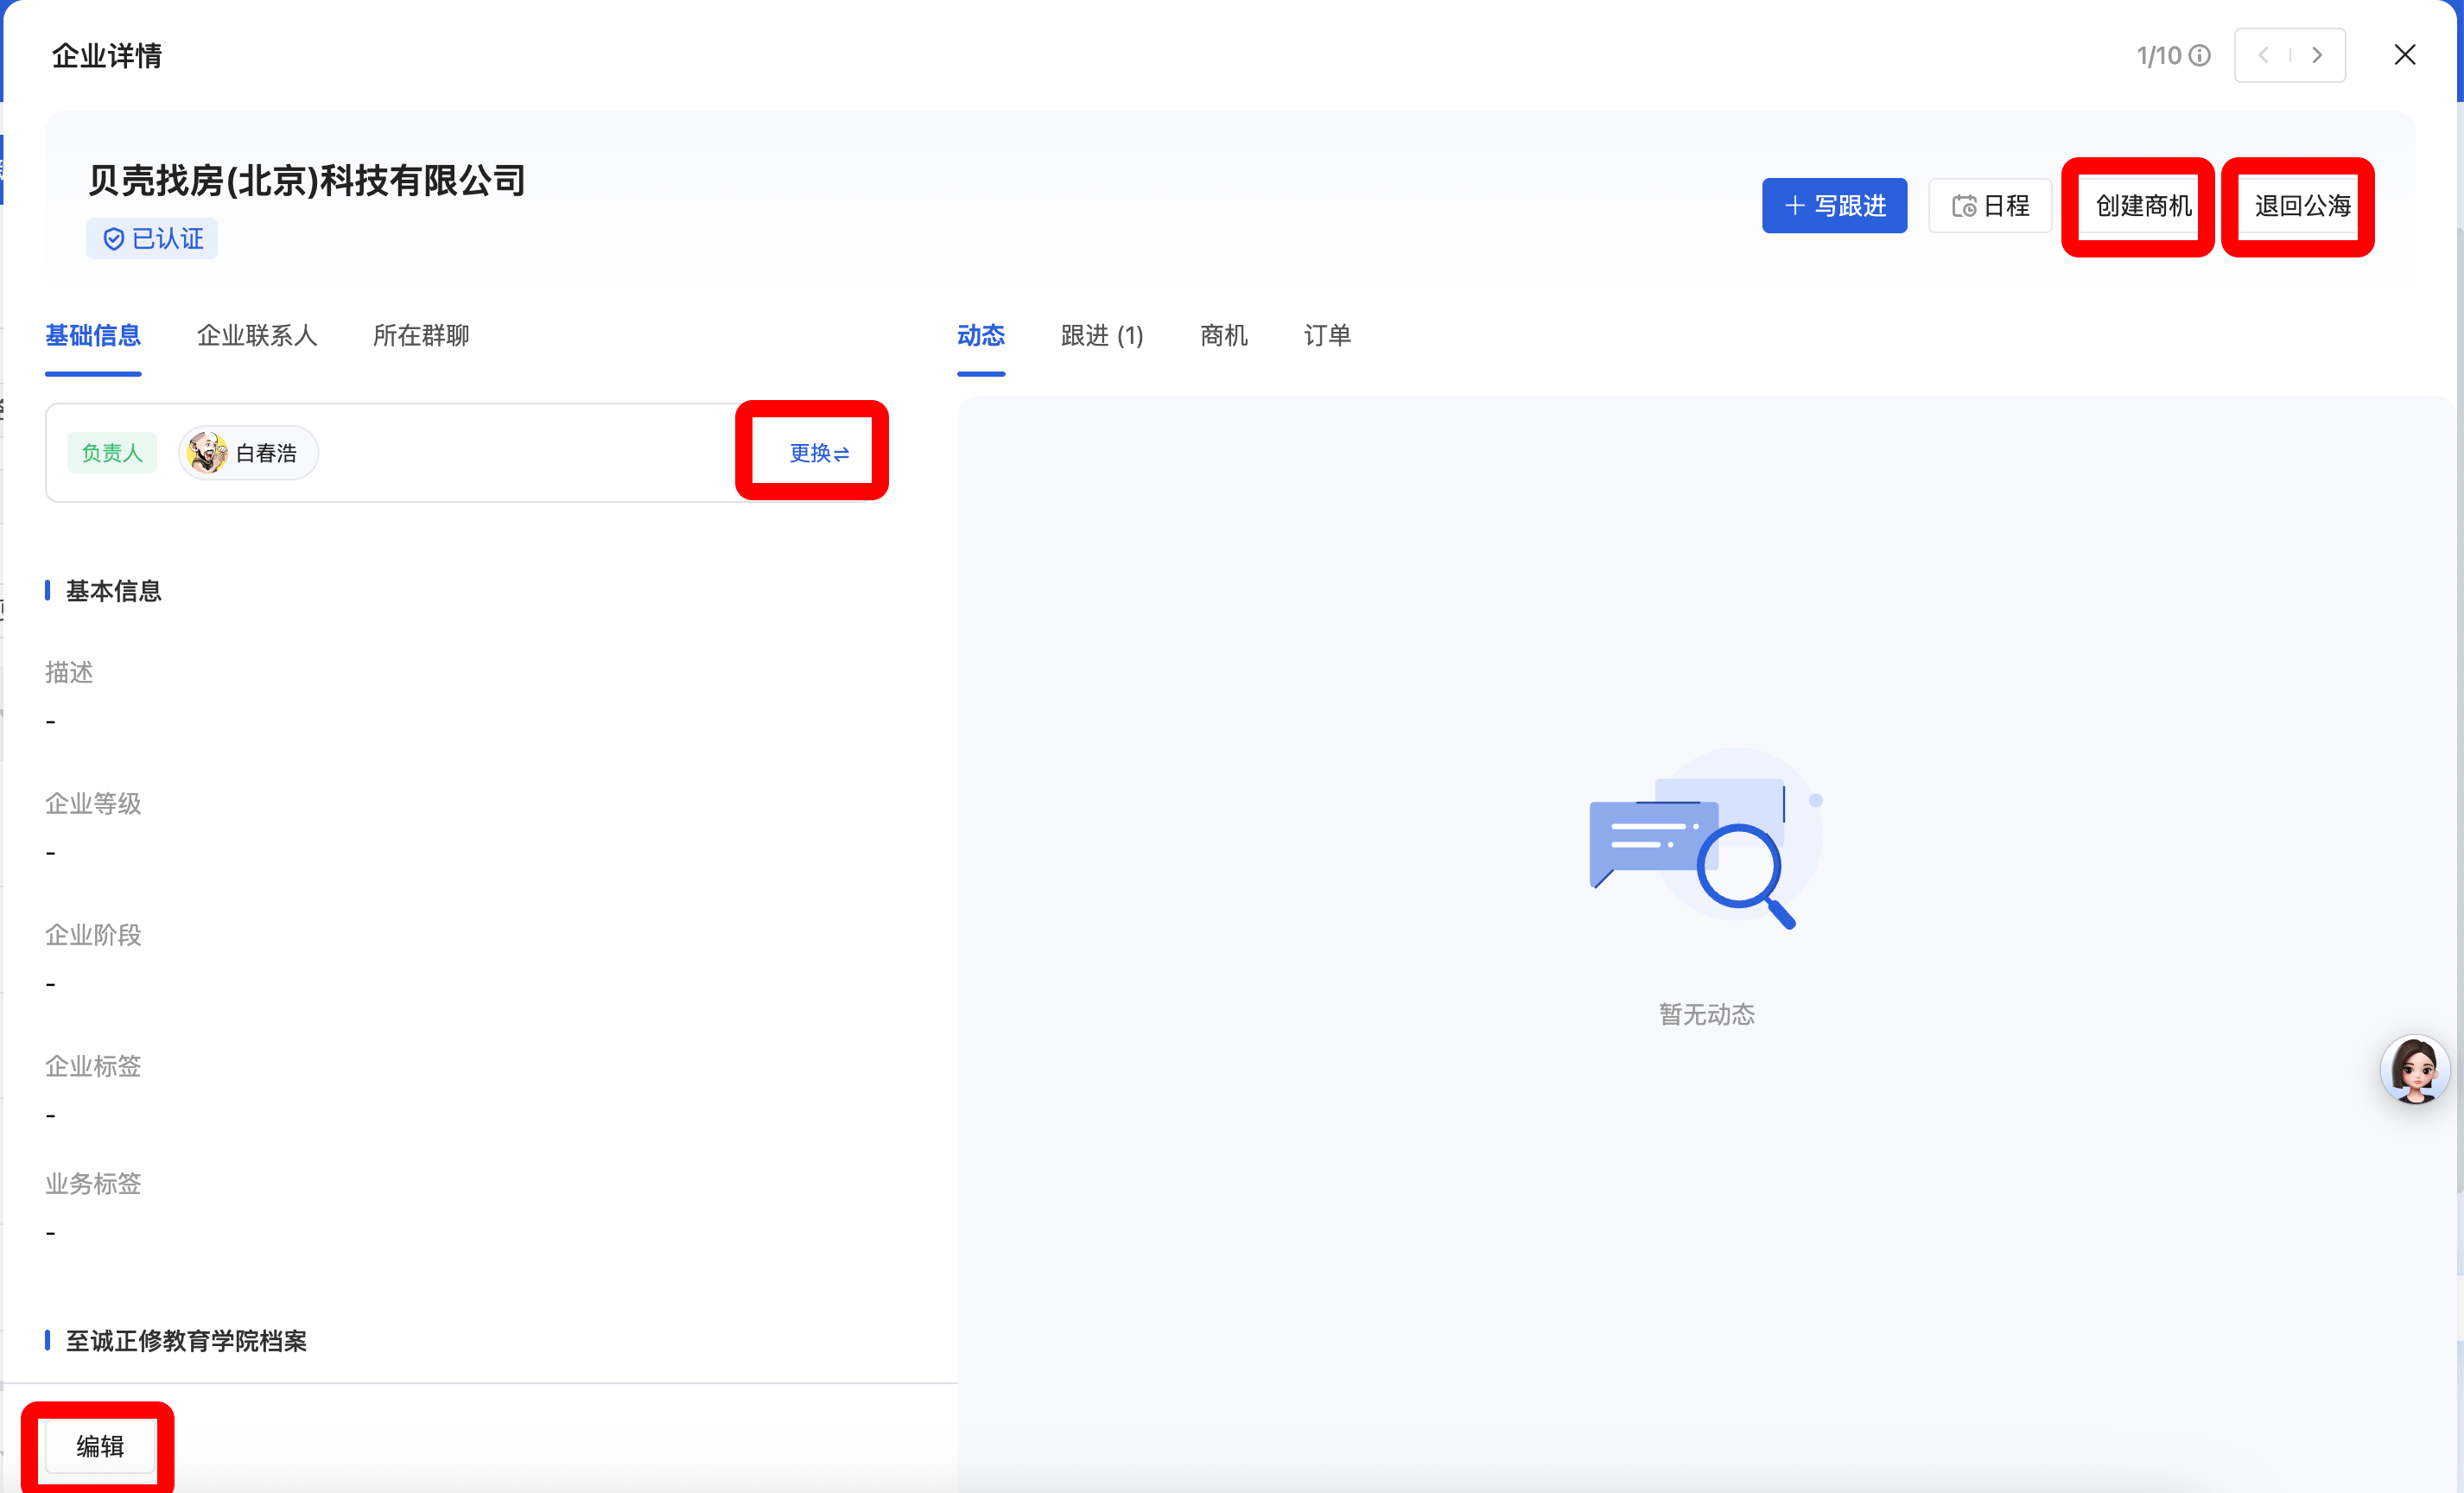Switch to the 所在群聊 tab

421,336
